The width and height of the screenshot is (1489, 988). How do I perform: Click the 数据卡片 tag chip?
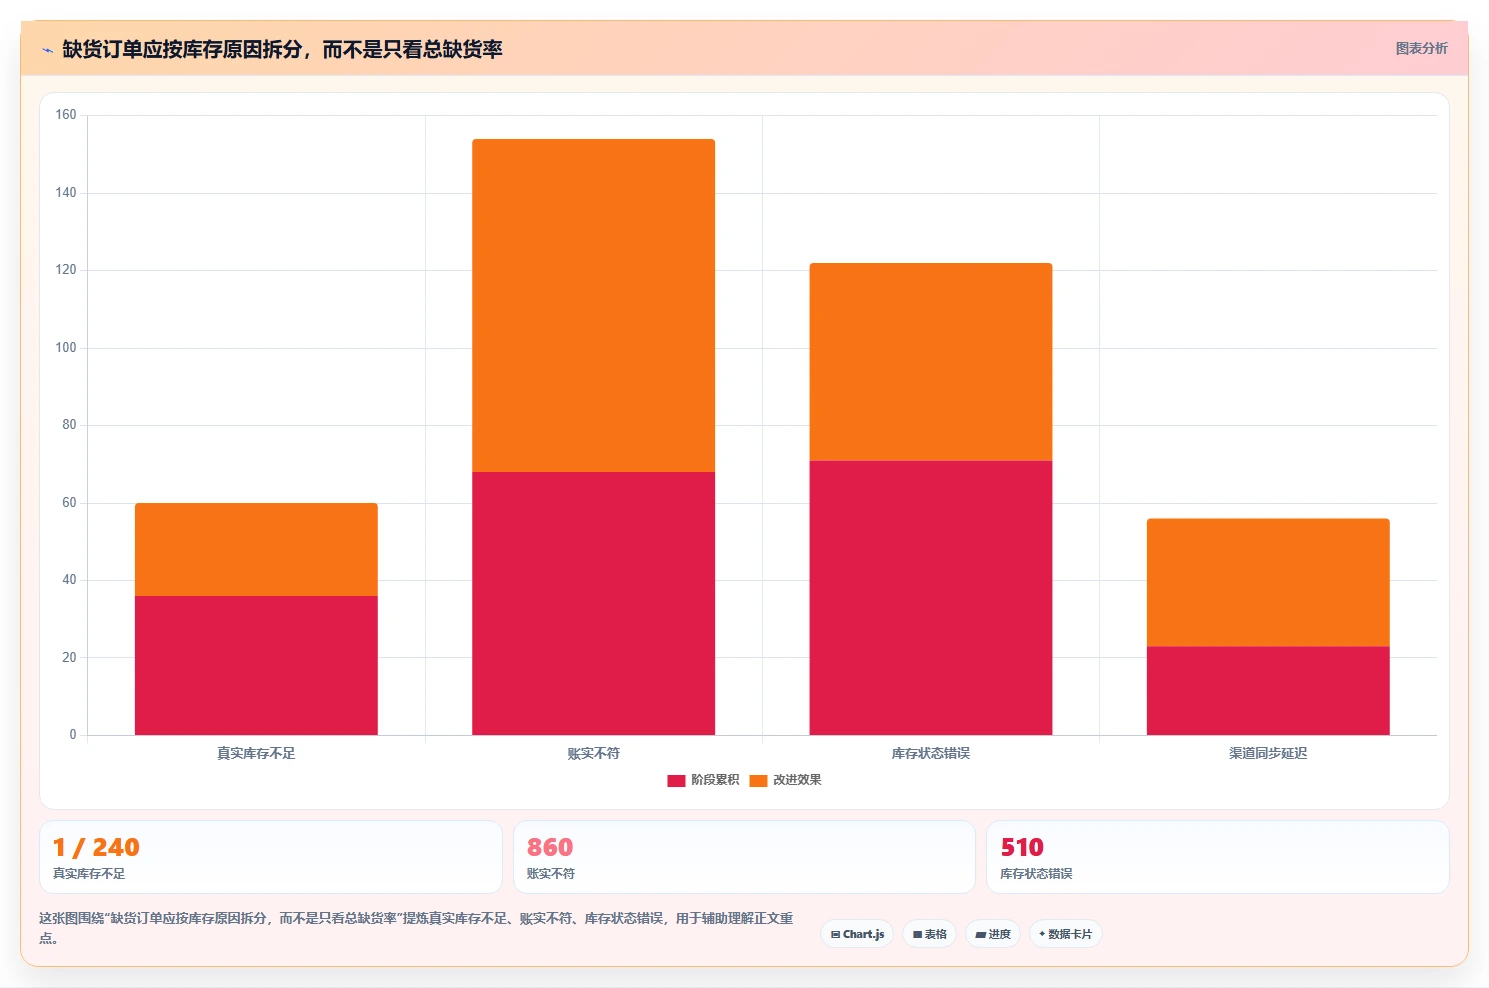[1065, 934]
